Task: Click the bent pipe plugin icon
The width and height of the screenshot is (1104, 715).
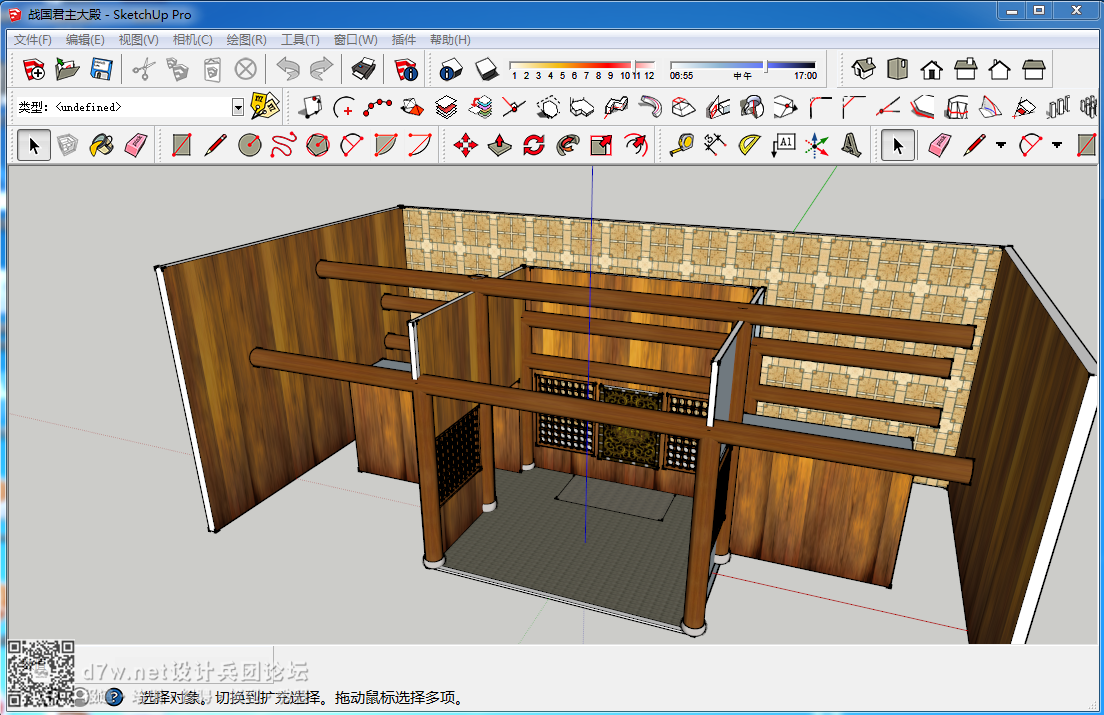Action: [x=650, y=107]
